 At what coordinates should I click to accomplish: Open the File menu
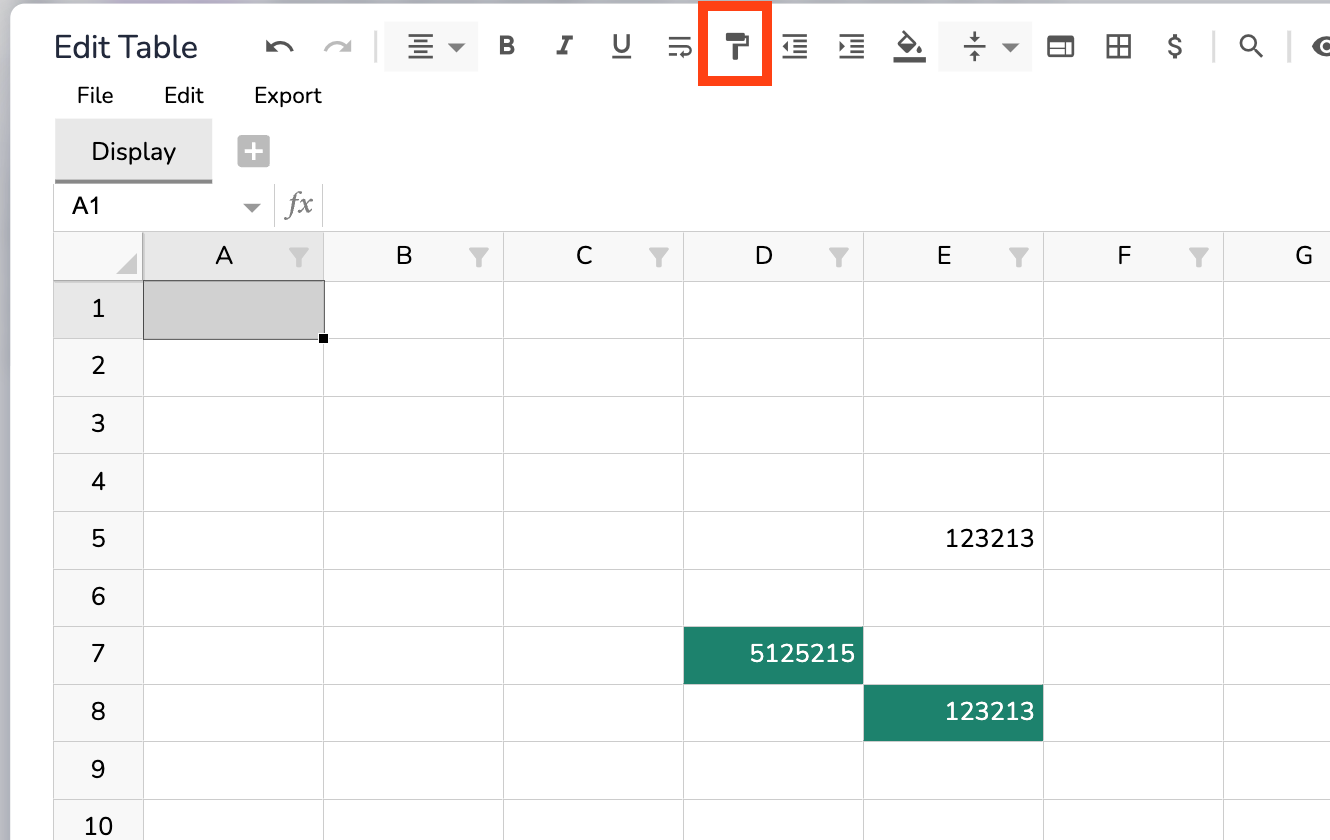click(95, 96)
